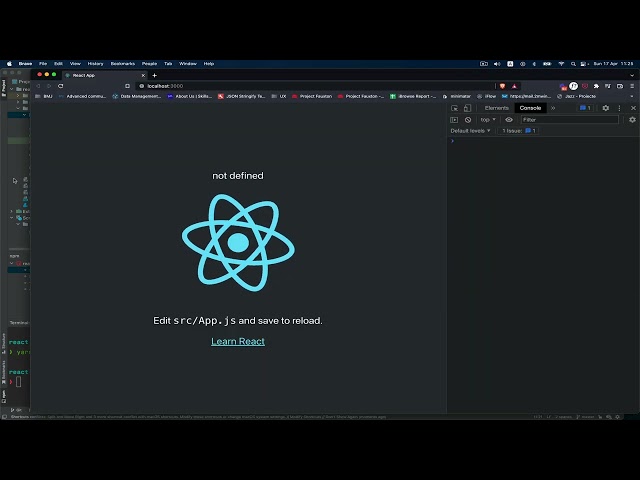Open the Terminal panel label in the IDE

point(19,322)
